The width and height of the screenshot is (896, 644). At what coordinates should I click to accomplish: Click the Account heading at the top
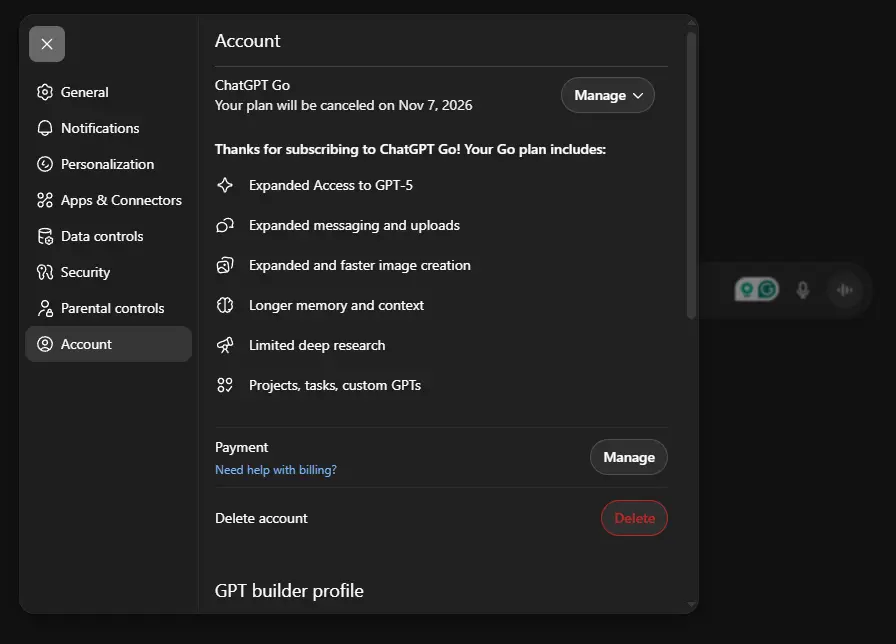[x=247, y=41]
